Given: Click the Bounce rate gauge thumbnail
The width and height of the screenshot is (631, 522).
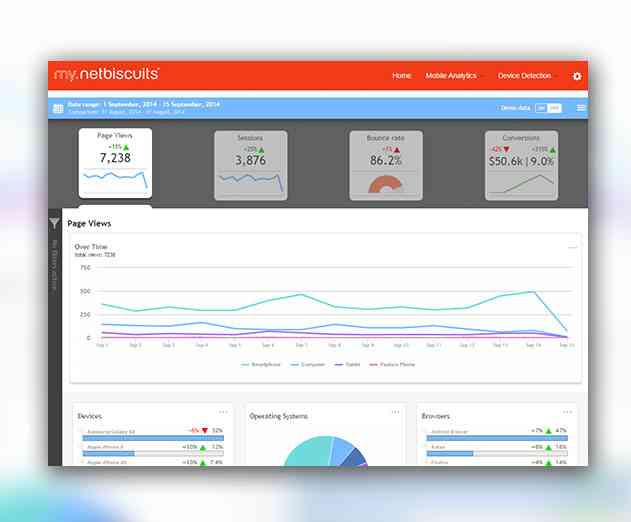Looking at the screenshot, I should 386,184.
